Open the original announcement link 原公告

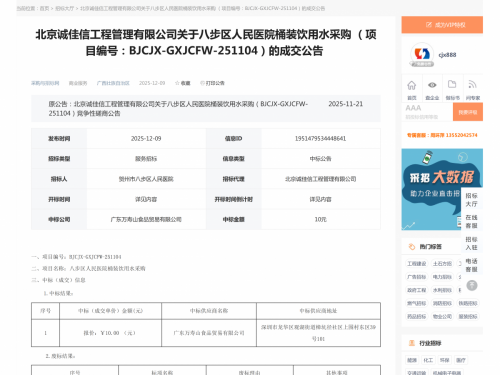[x=178, y=108]
